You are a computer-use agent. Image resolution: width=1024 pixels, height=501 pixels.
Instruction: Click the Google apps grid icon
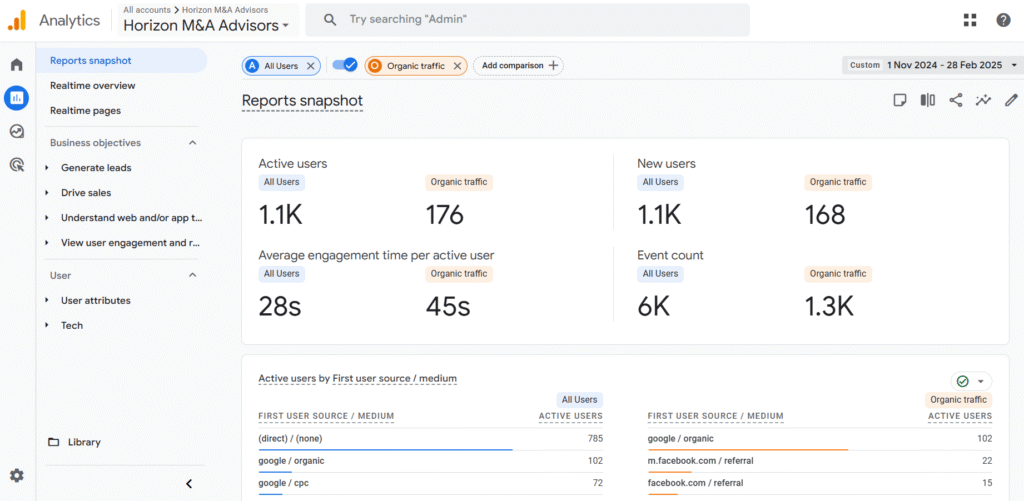pyautogui.click(x=970, y=20)
